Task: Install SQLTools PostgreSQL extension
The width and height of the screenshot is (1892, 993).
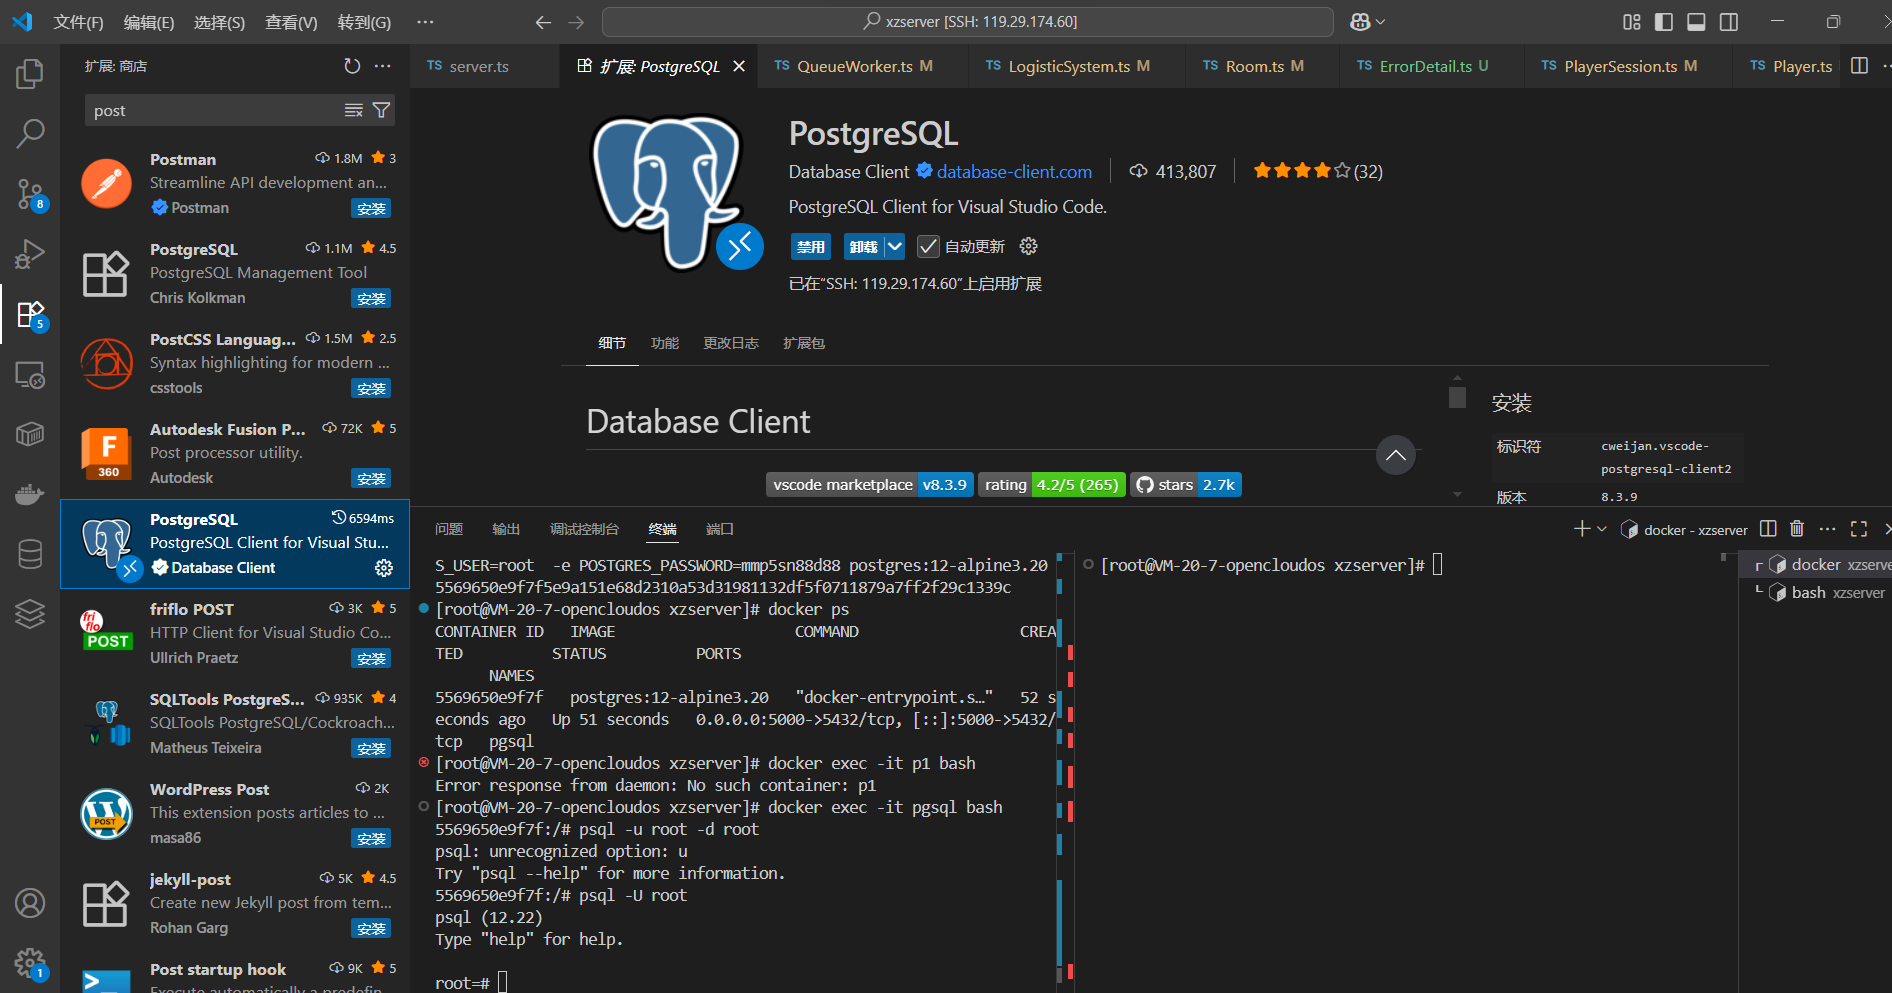Action: tap(371, 748)
